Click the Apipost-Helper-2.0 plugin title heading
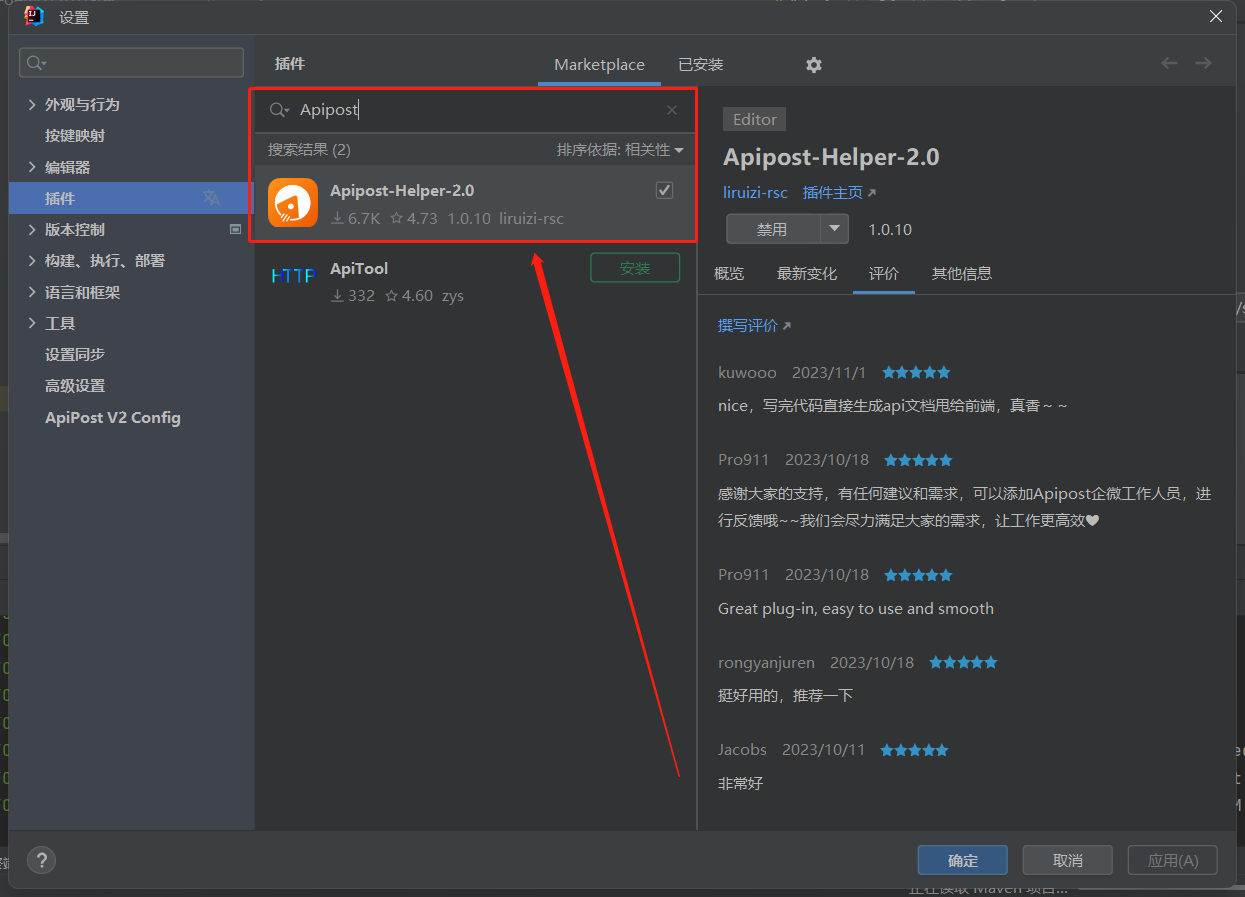This screenshot has height=897, width=1245. coord(831,157)
